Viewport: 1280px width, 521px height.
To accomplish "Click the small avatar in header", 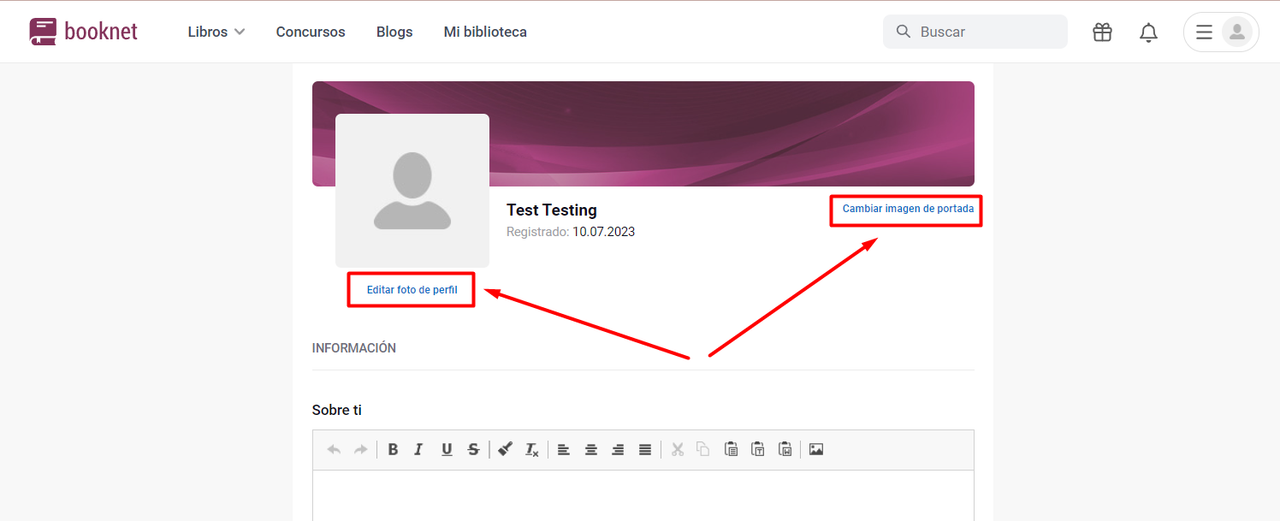I will tap(1237, 32).
